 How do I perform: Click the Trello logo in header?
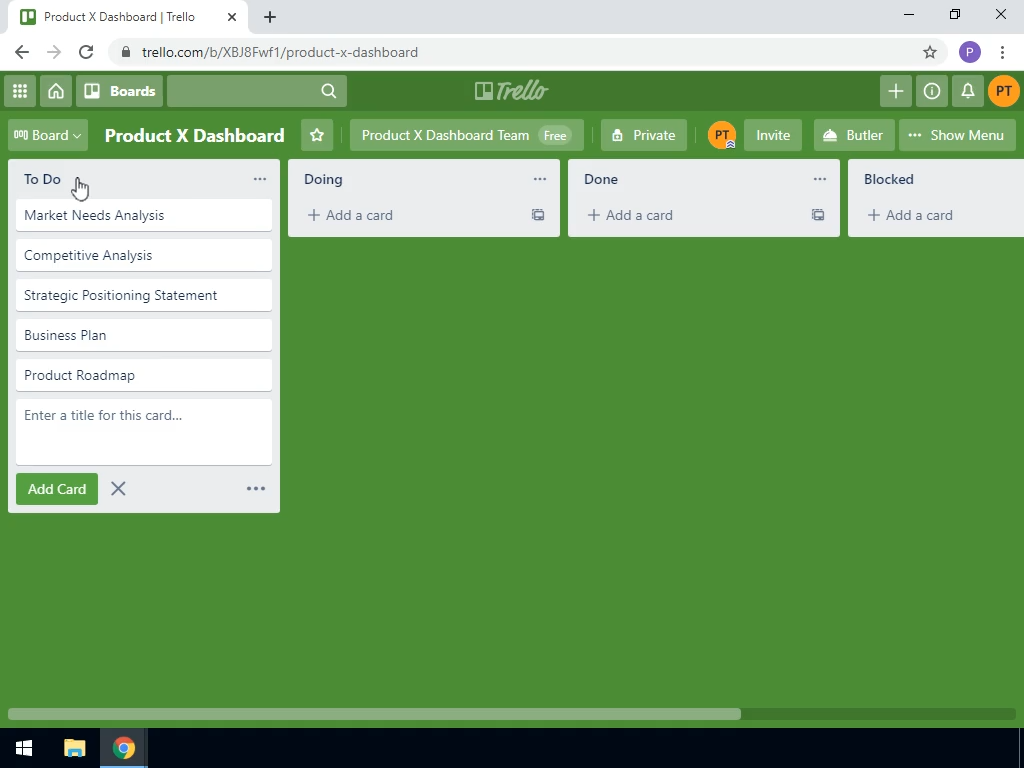click(511, 91)
